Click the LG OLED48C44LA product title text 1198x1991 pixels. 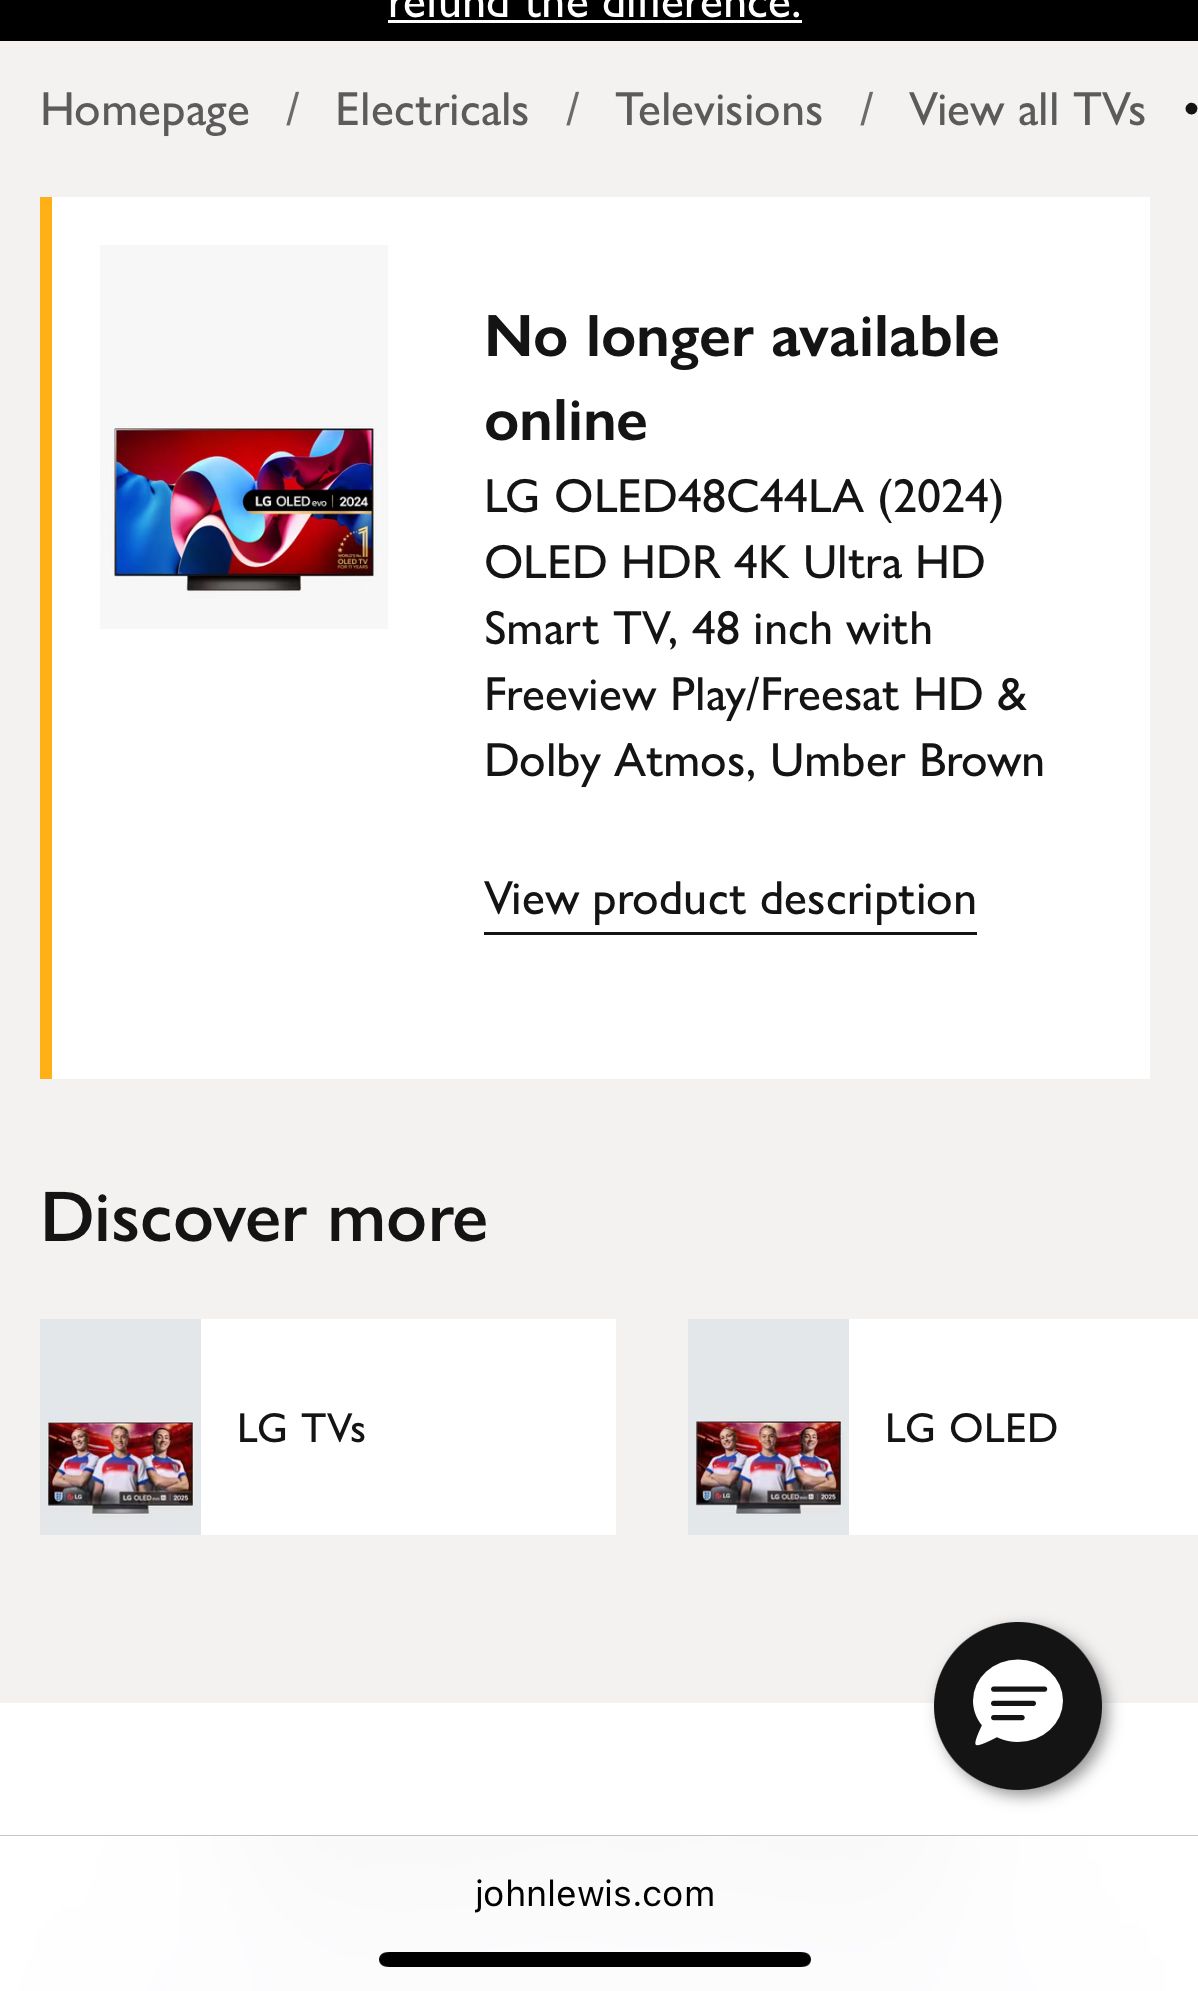point(764,628)
